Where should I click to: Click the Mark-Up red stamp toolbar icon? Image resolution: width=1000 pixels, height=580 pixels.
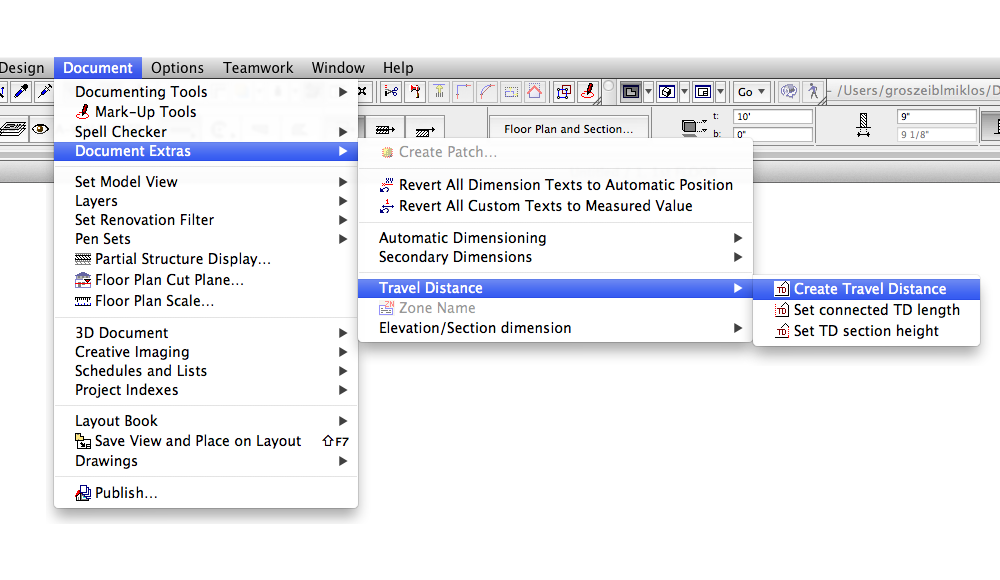tap(589, 91)
